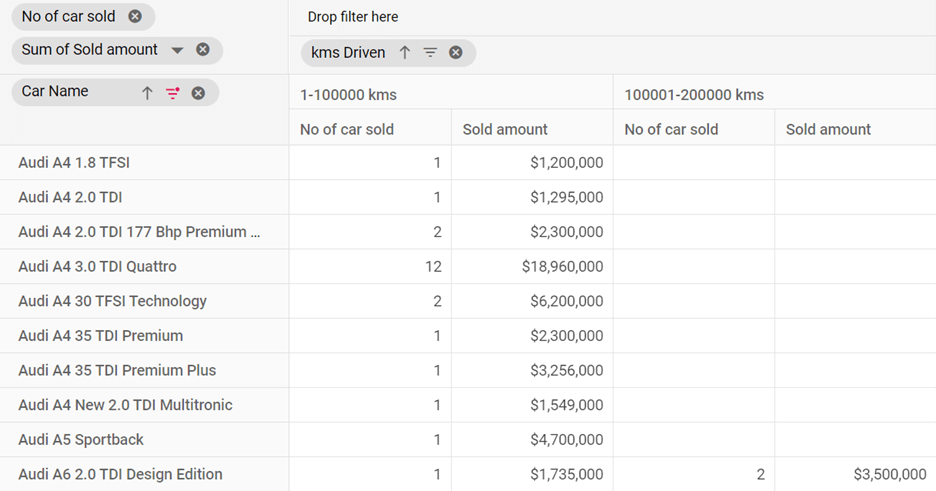The height and width of the screenshot is (491, 936).
Task: Select row Audi A4 2.0 TDI
Action: coord(144,197)
